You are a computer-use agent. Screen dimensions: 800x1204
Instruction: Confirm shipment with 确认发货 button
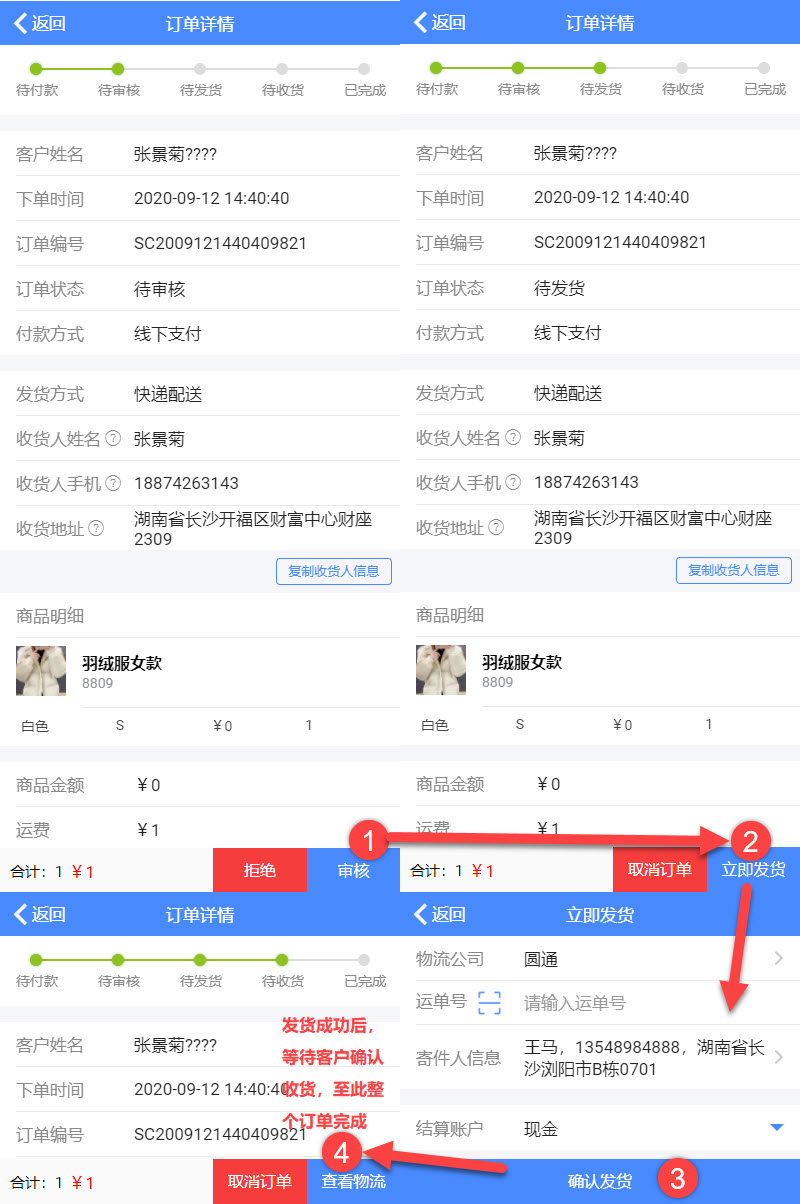(600, 1181)
